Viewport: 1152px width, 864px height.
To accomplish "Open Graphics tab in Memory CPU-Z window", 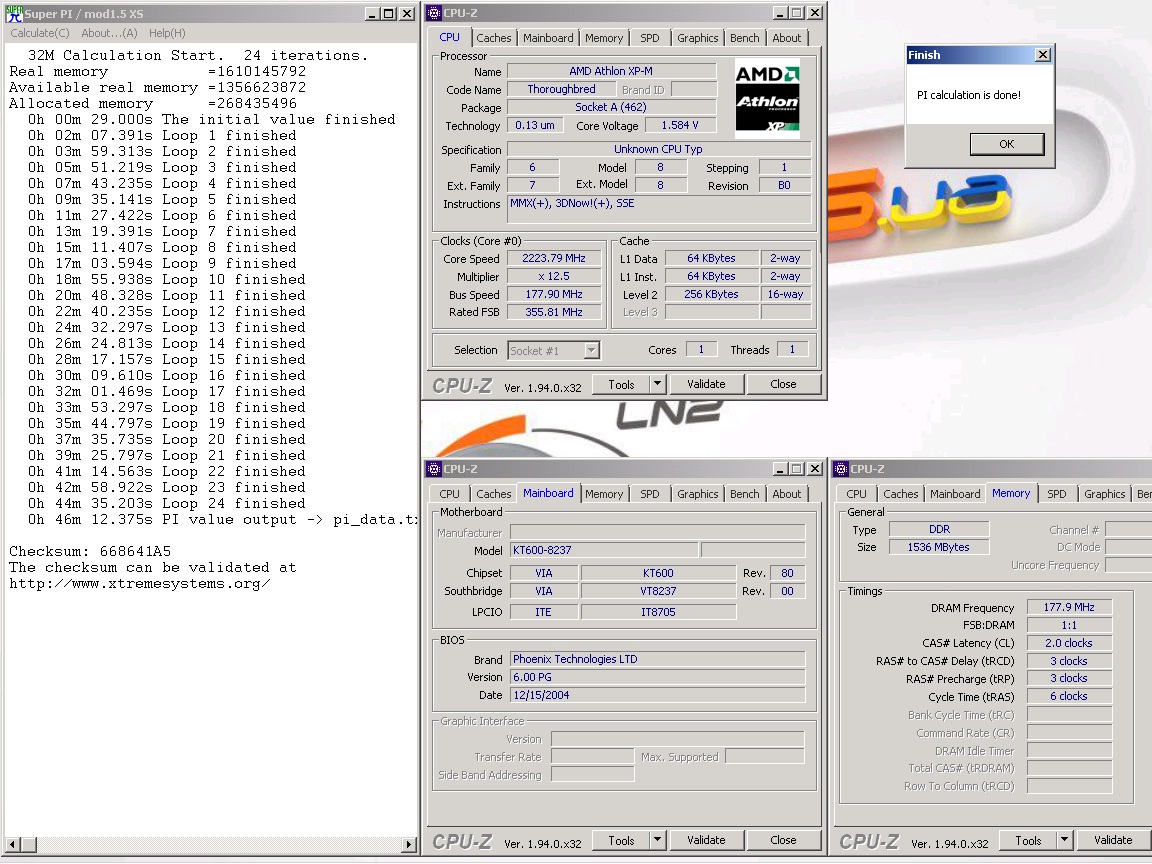I will 1104,494.
